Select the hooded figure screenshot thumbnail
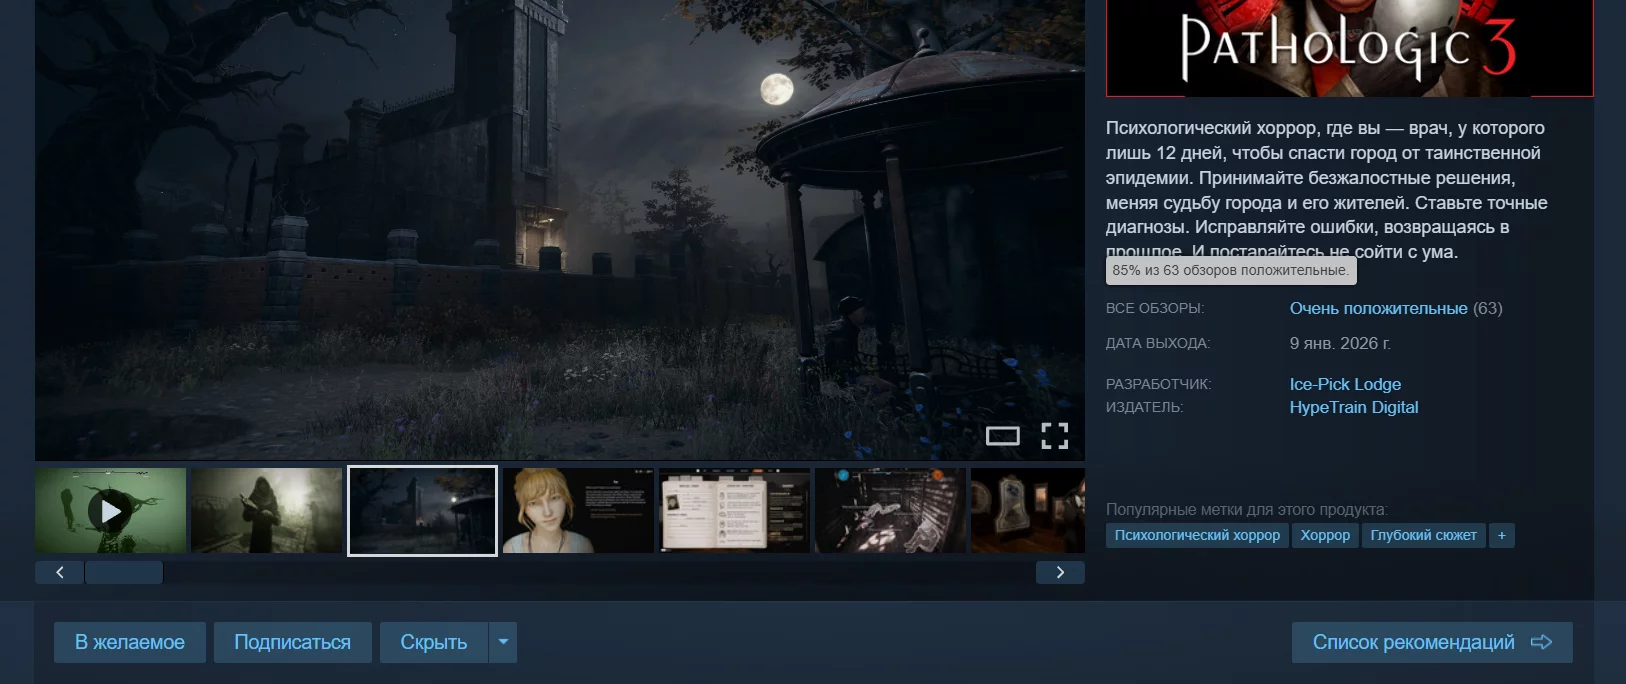 click(x=266, y=510)
